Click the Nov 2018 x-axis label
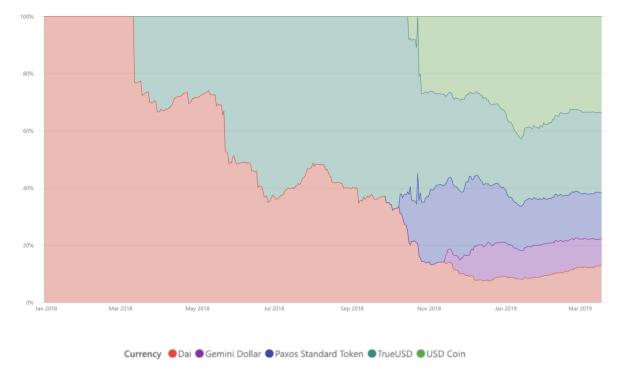The width and height of the screenshot is (631, 384). click(429, 309)
